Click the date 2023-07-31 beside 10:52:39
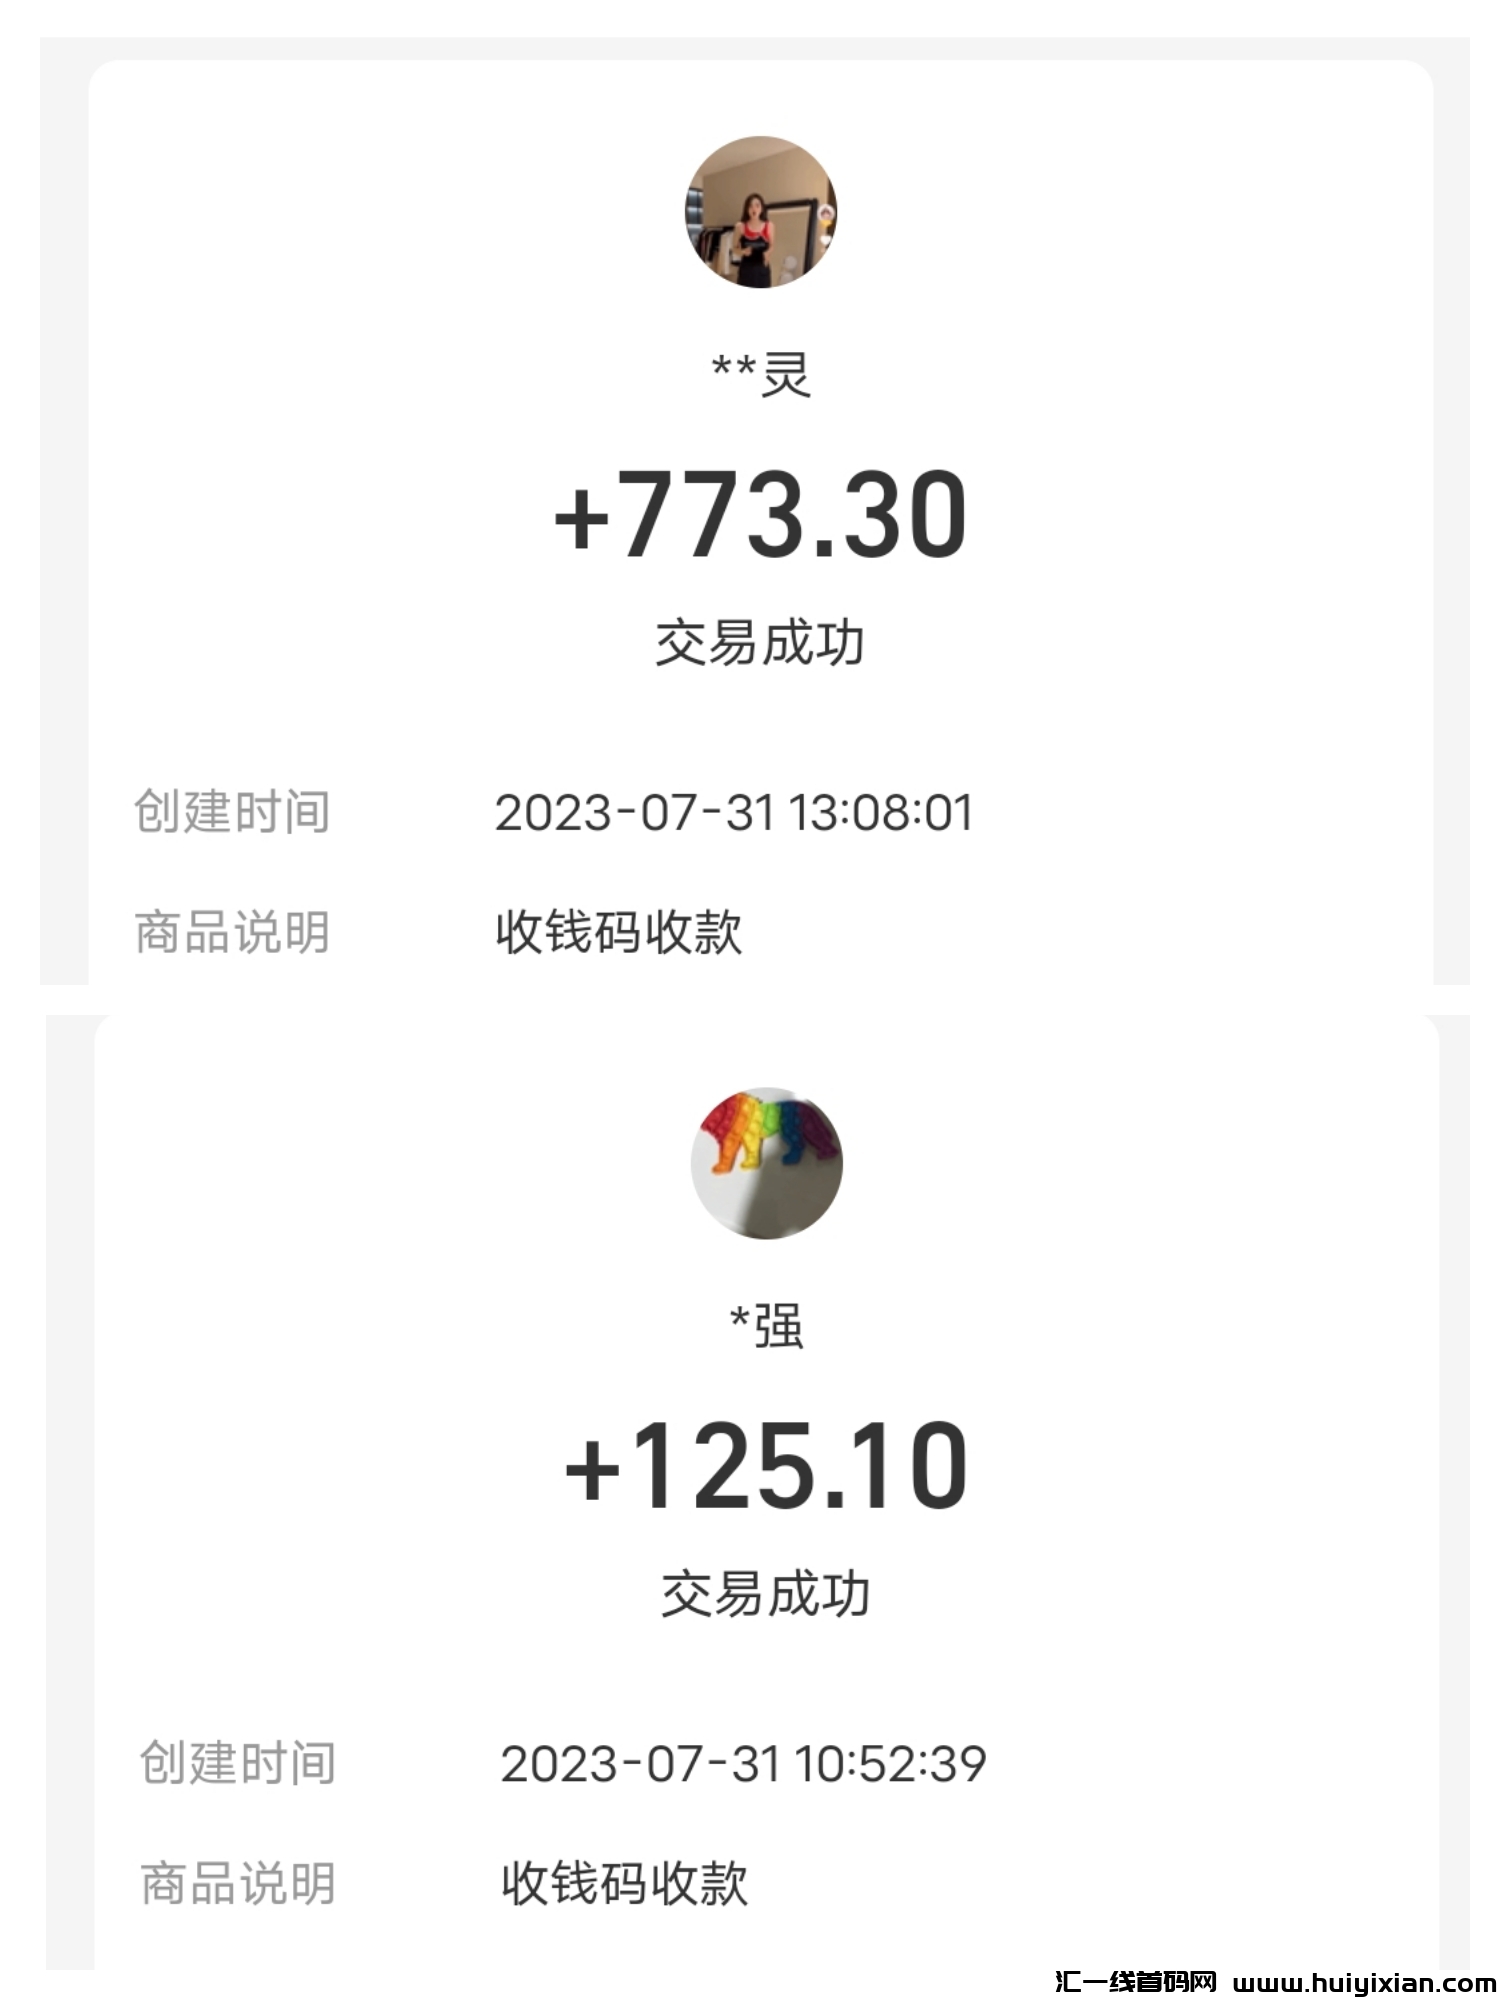This screenshot has height=2000, width=1500. pyautogui.click(x=641, y=1764)
